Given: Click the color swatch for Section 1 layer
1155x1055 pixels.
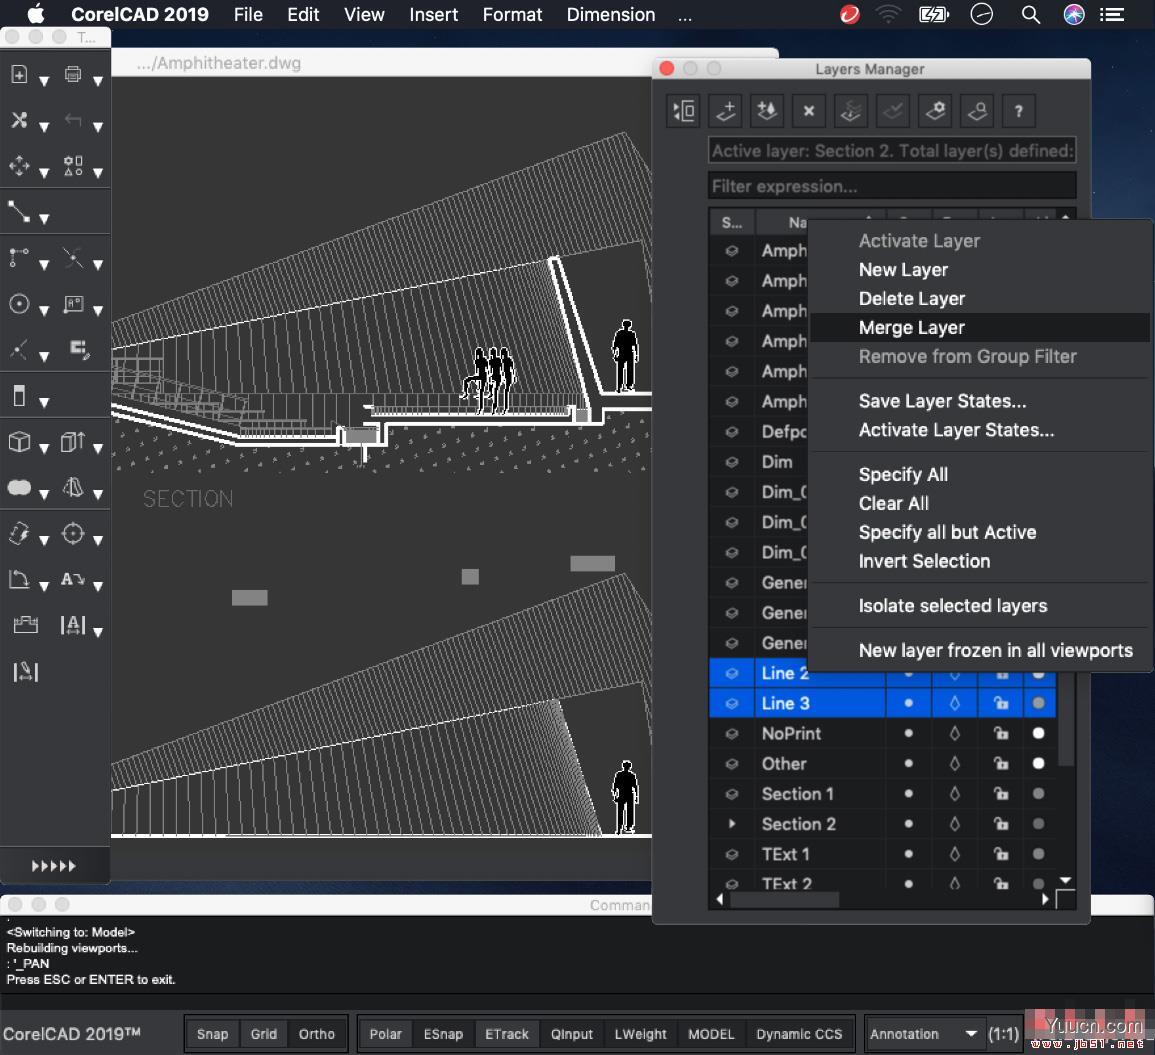Looking at the screenshot, I should pyautogui.click(x=1039, y=793).
